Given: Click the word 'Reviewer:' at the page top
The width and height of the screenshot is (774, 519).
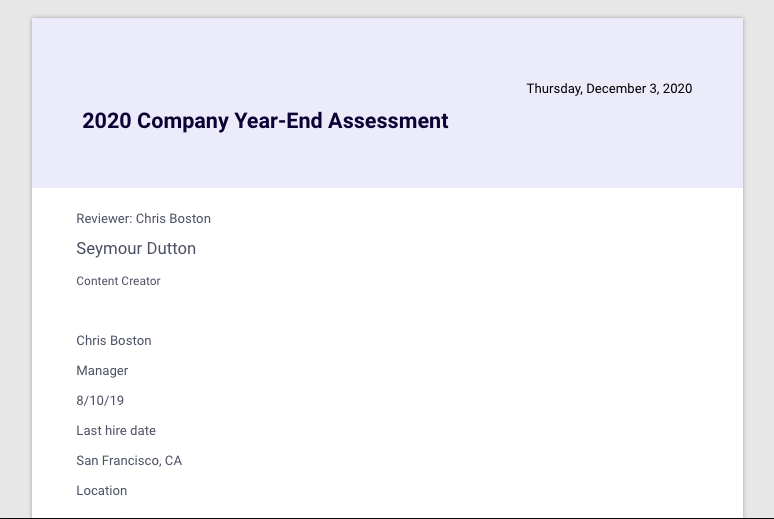Looking at the screenshot, I should [x=104, y=219].
